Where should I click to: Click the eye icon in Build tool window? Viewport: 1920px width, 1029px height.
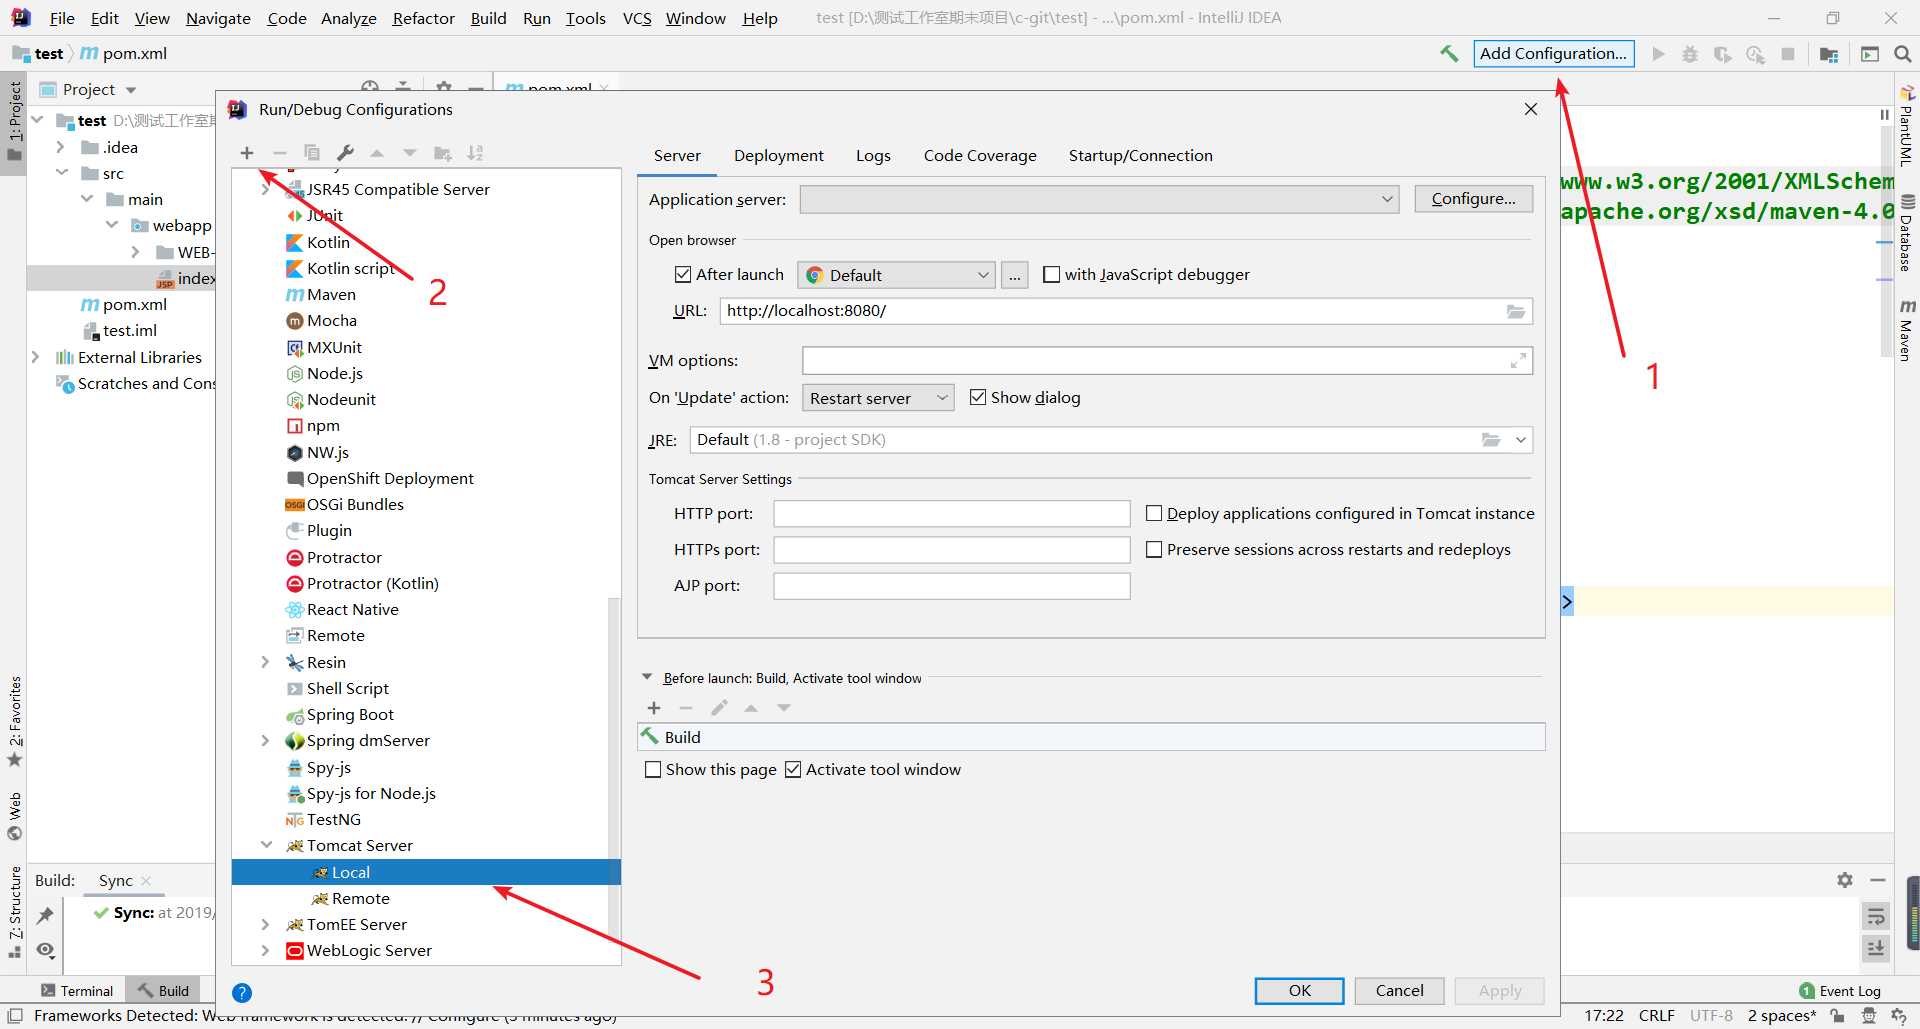[45, 950]
